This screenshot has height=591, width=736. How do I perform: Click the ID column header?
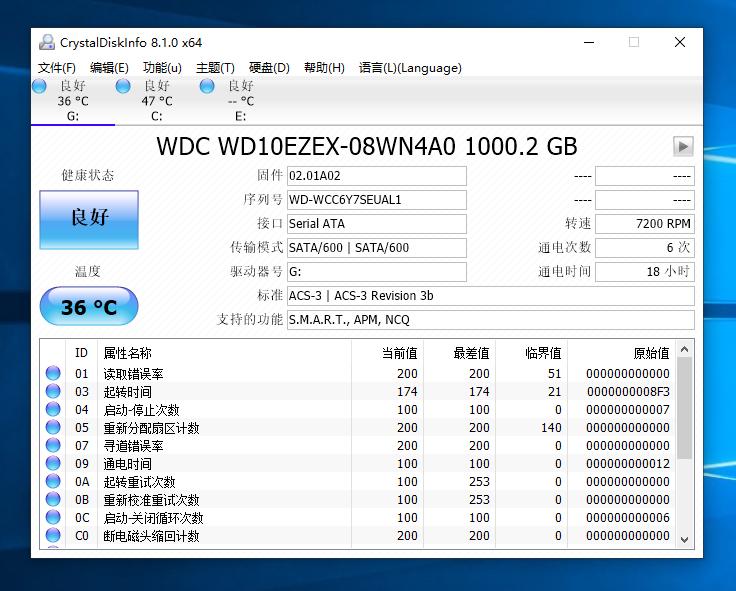81,353
